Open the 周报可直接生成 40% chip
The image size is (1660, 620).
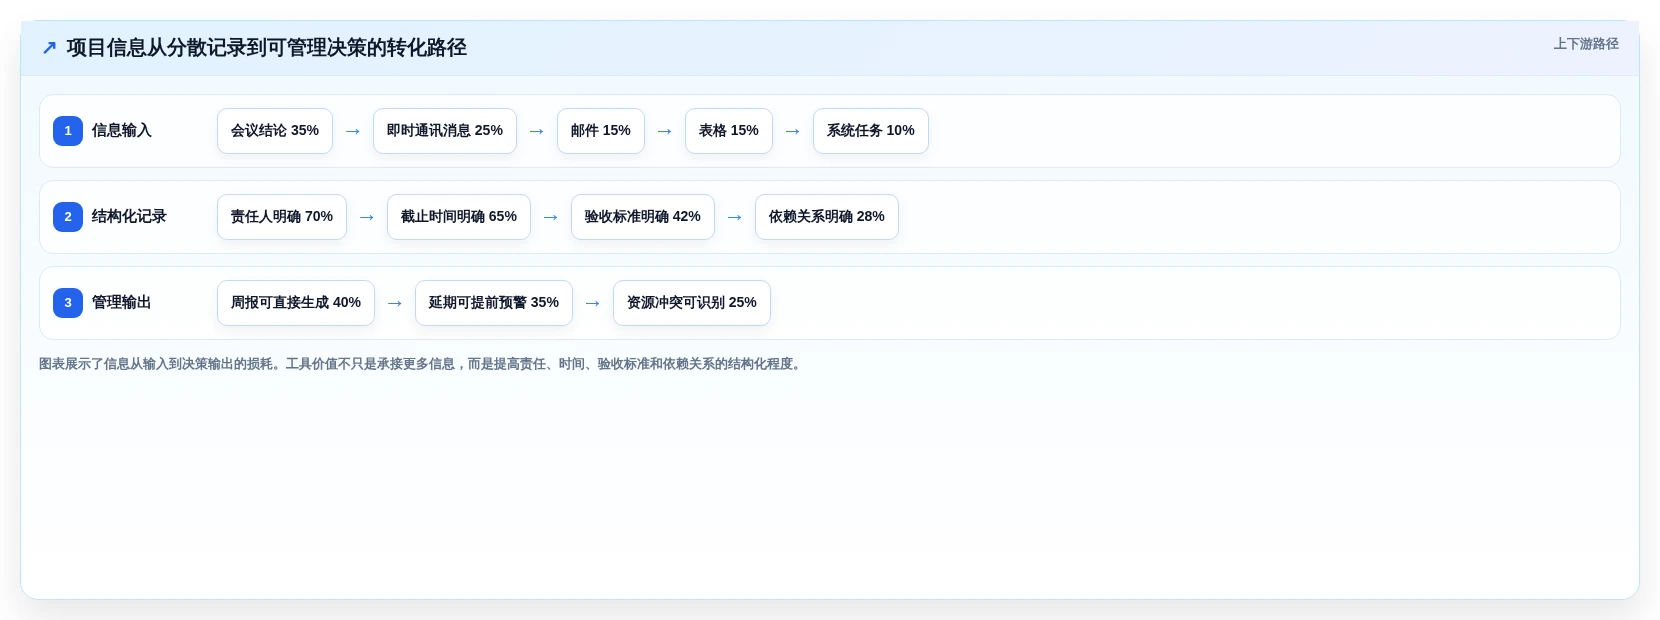(296, 303)
